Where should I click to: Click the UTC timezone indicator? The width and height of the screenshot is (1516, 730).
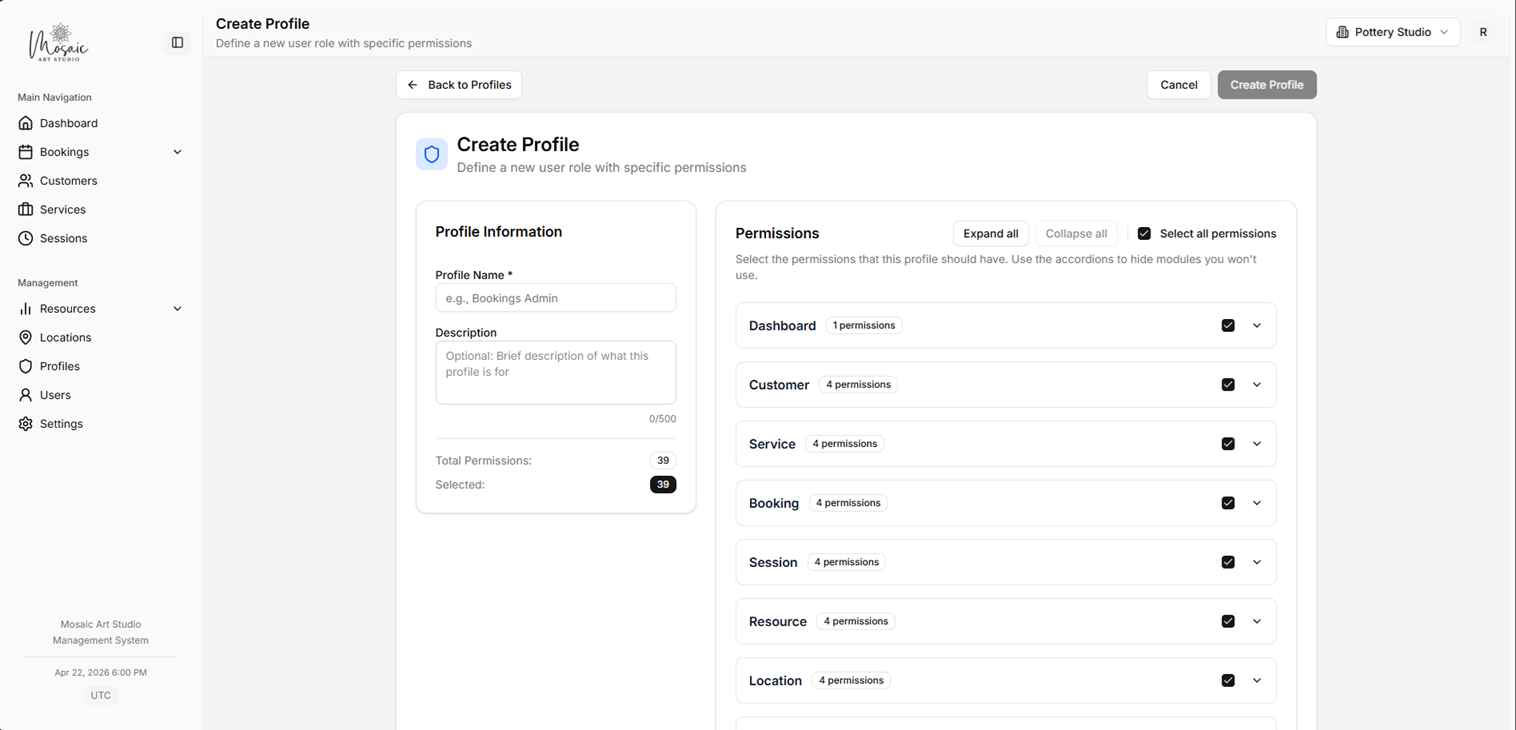tap(100, 694)
